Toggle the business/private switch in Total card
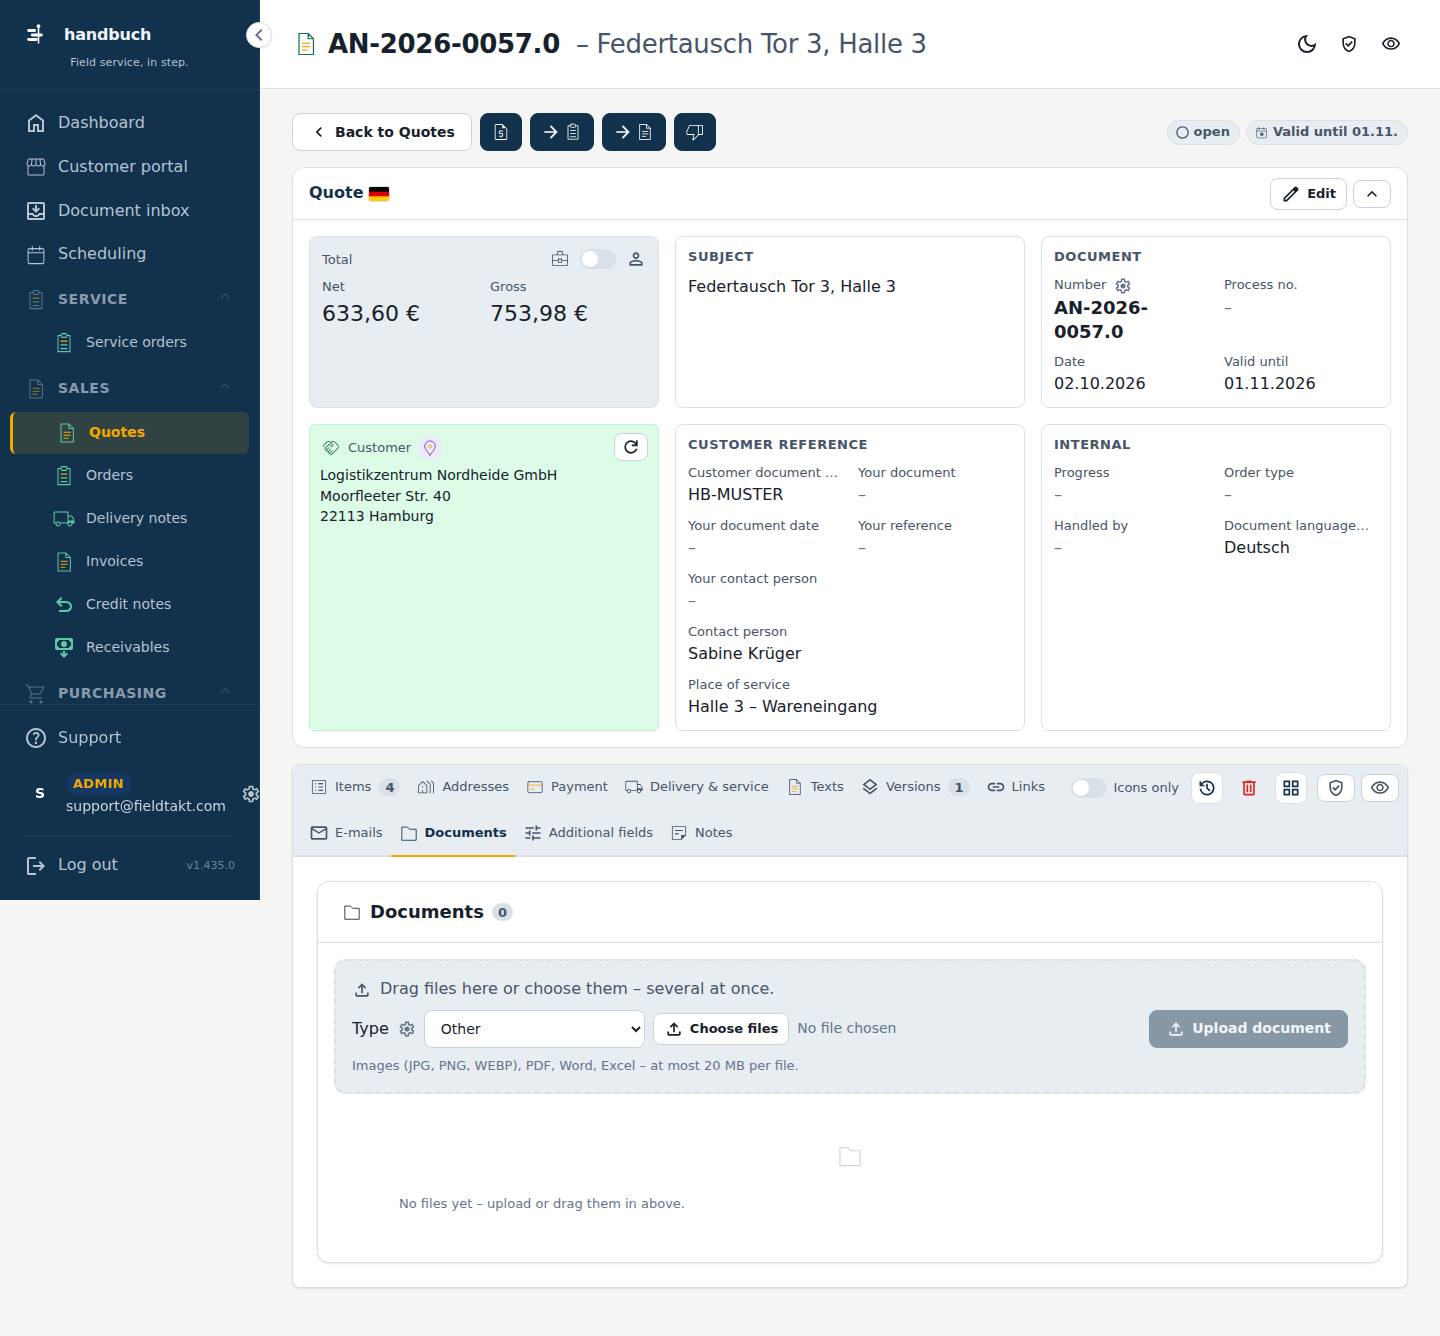This screenshot has height=1336, width=1440. pos(598,259)
